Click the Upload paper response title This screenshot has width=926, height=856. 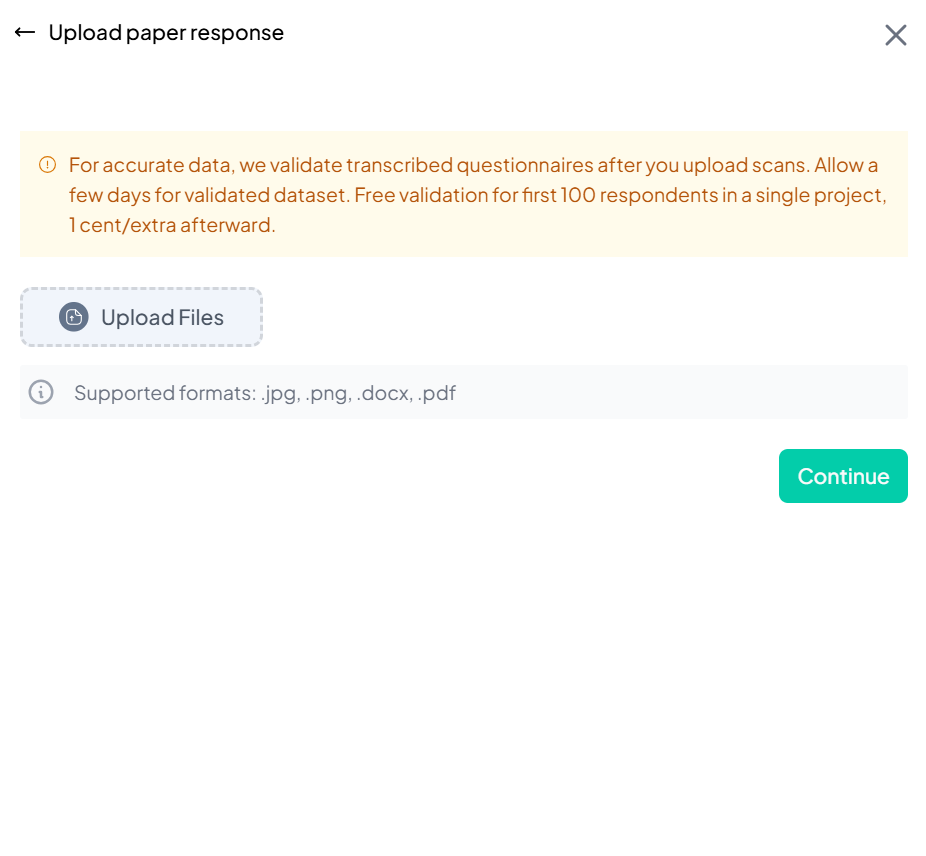click(x=166, y=33)
